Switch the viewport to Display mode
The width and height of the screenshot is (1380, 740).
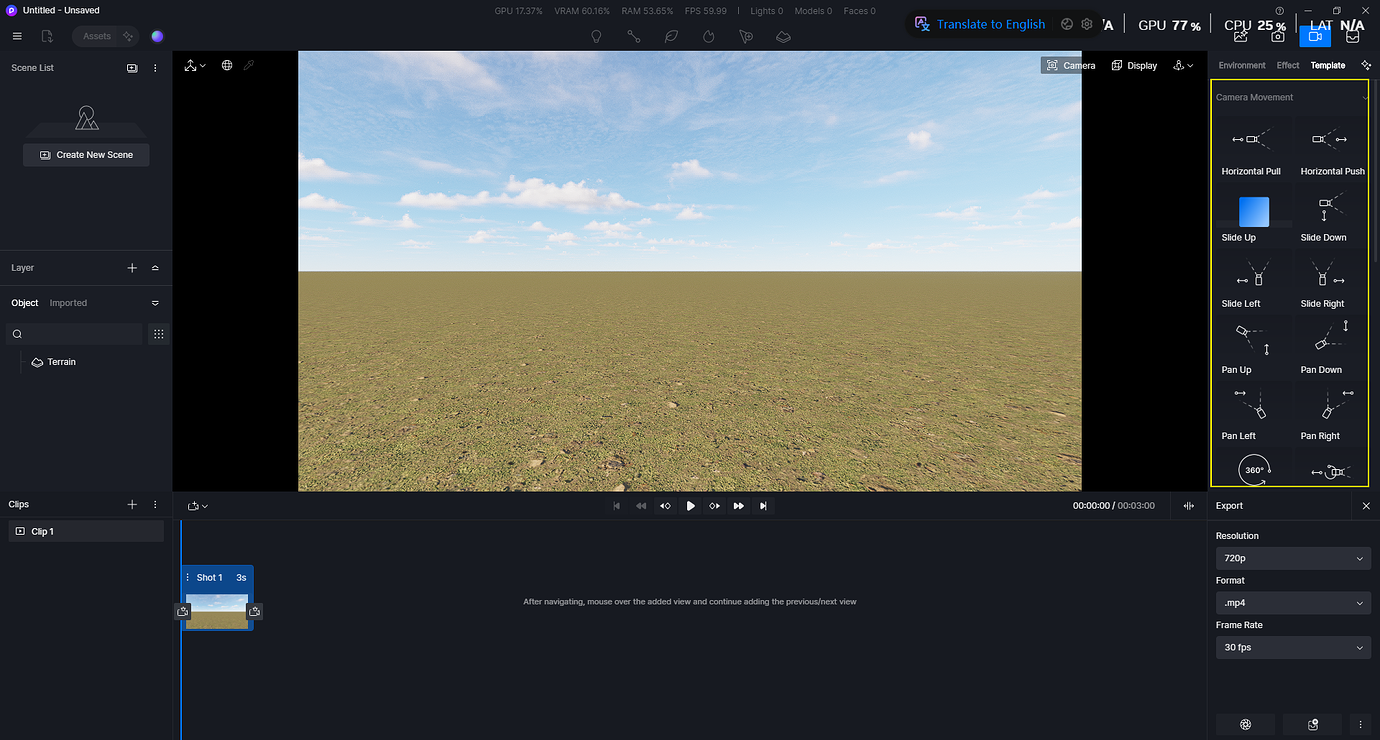[1133, 65]
